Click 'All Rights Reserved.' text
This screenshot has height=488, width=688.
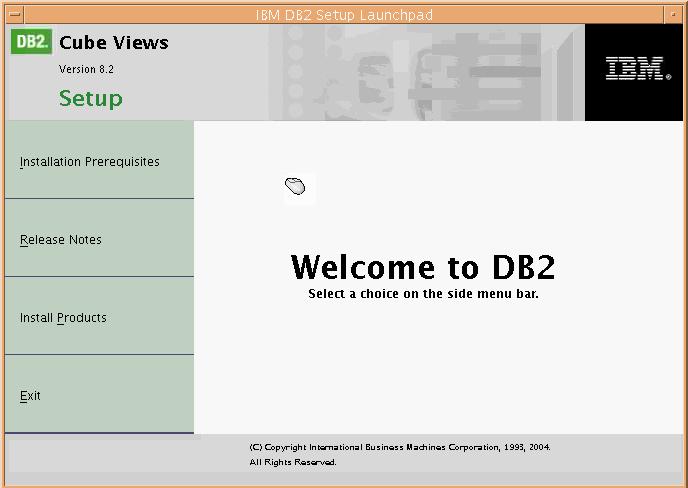[293, 462]
